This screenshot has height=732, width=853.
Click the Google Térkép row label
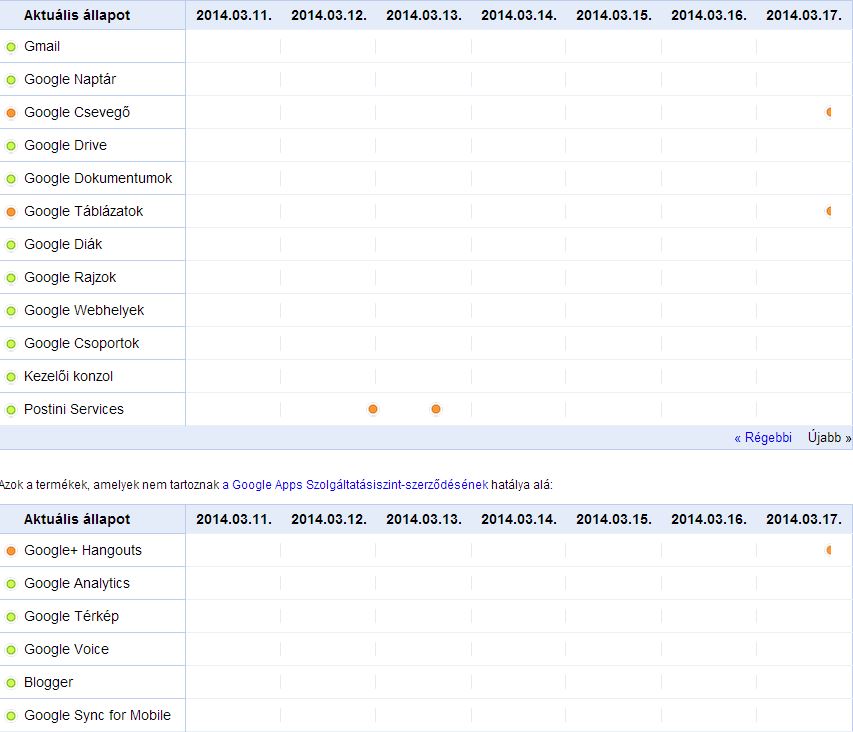[x=71, y=616]
